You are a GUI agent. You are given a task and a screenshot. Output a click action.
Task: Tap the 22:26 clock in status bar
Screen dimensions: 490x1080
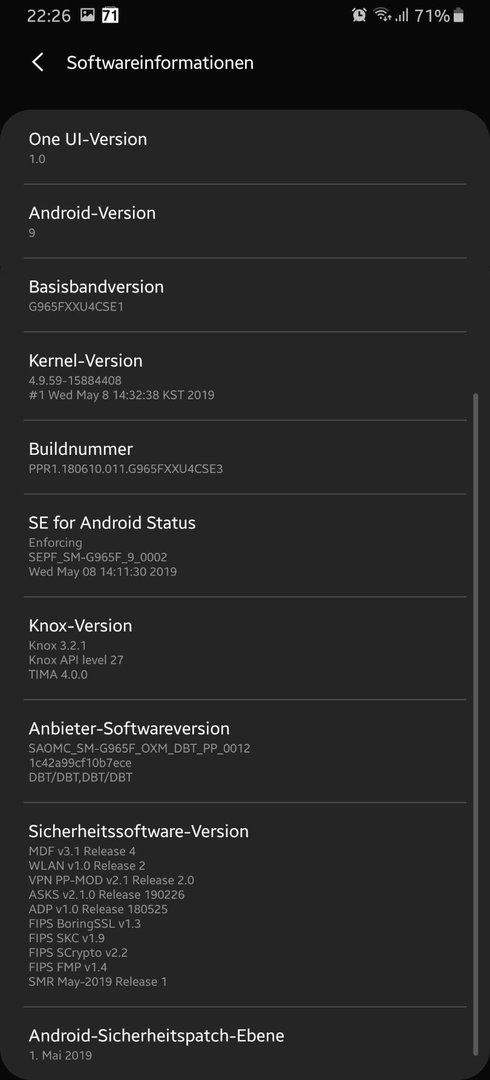49,15
